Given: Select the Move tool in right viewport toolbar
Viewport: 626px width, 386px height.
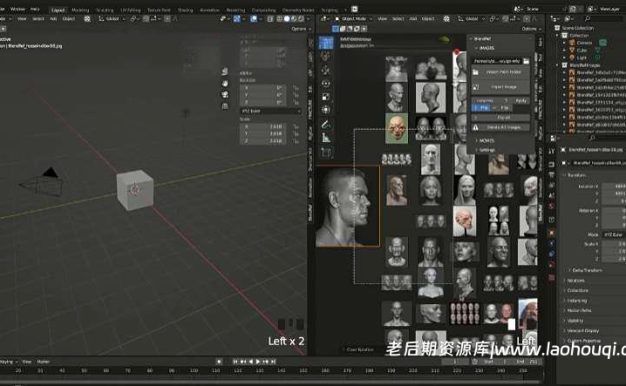Looking at the screenshot, I should (326, 70).
